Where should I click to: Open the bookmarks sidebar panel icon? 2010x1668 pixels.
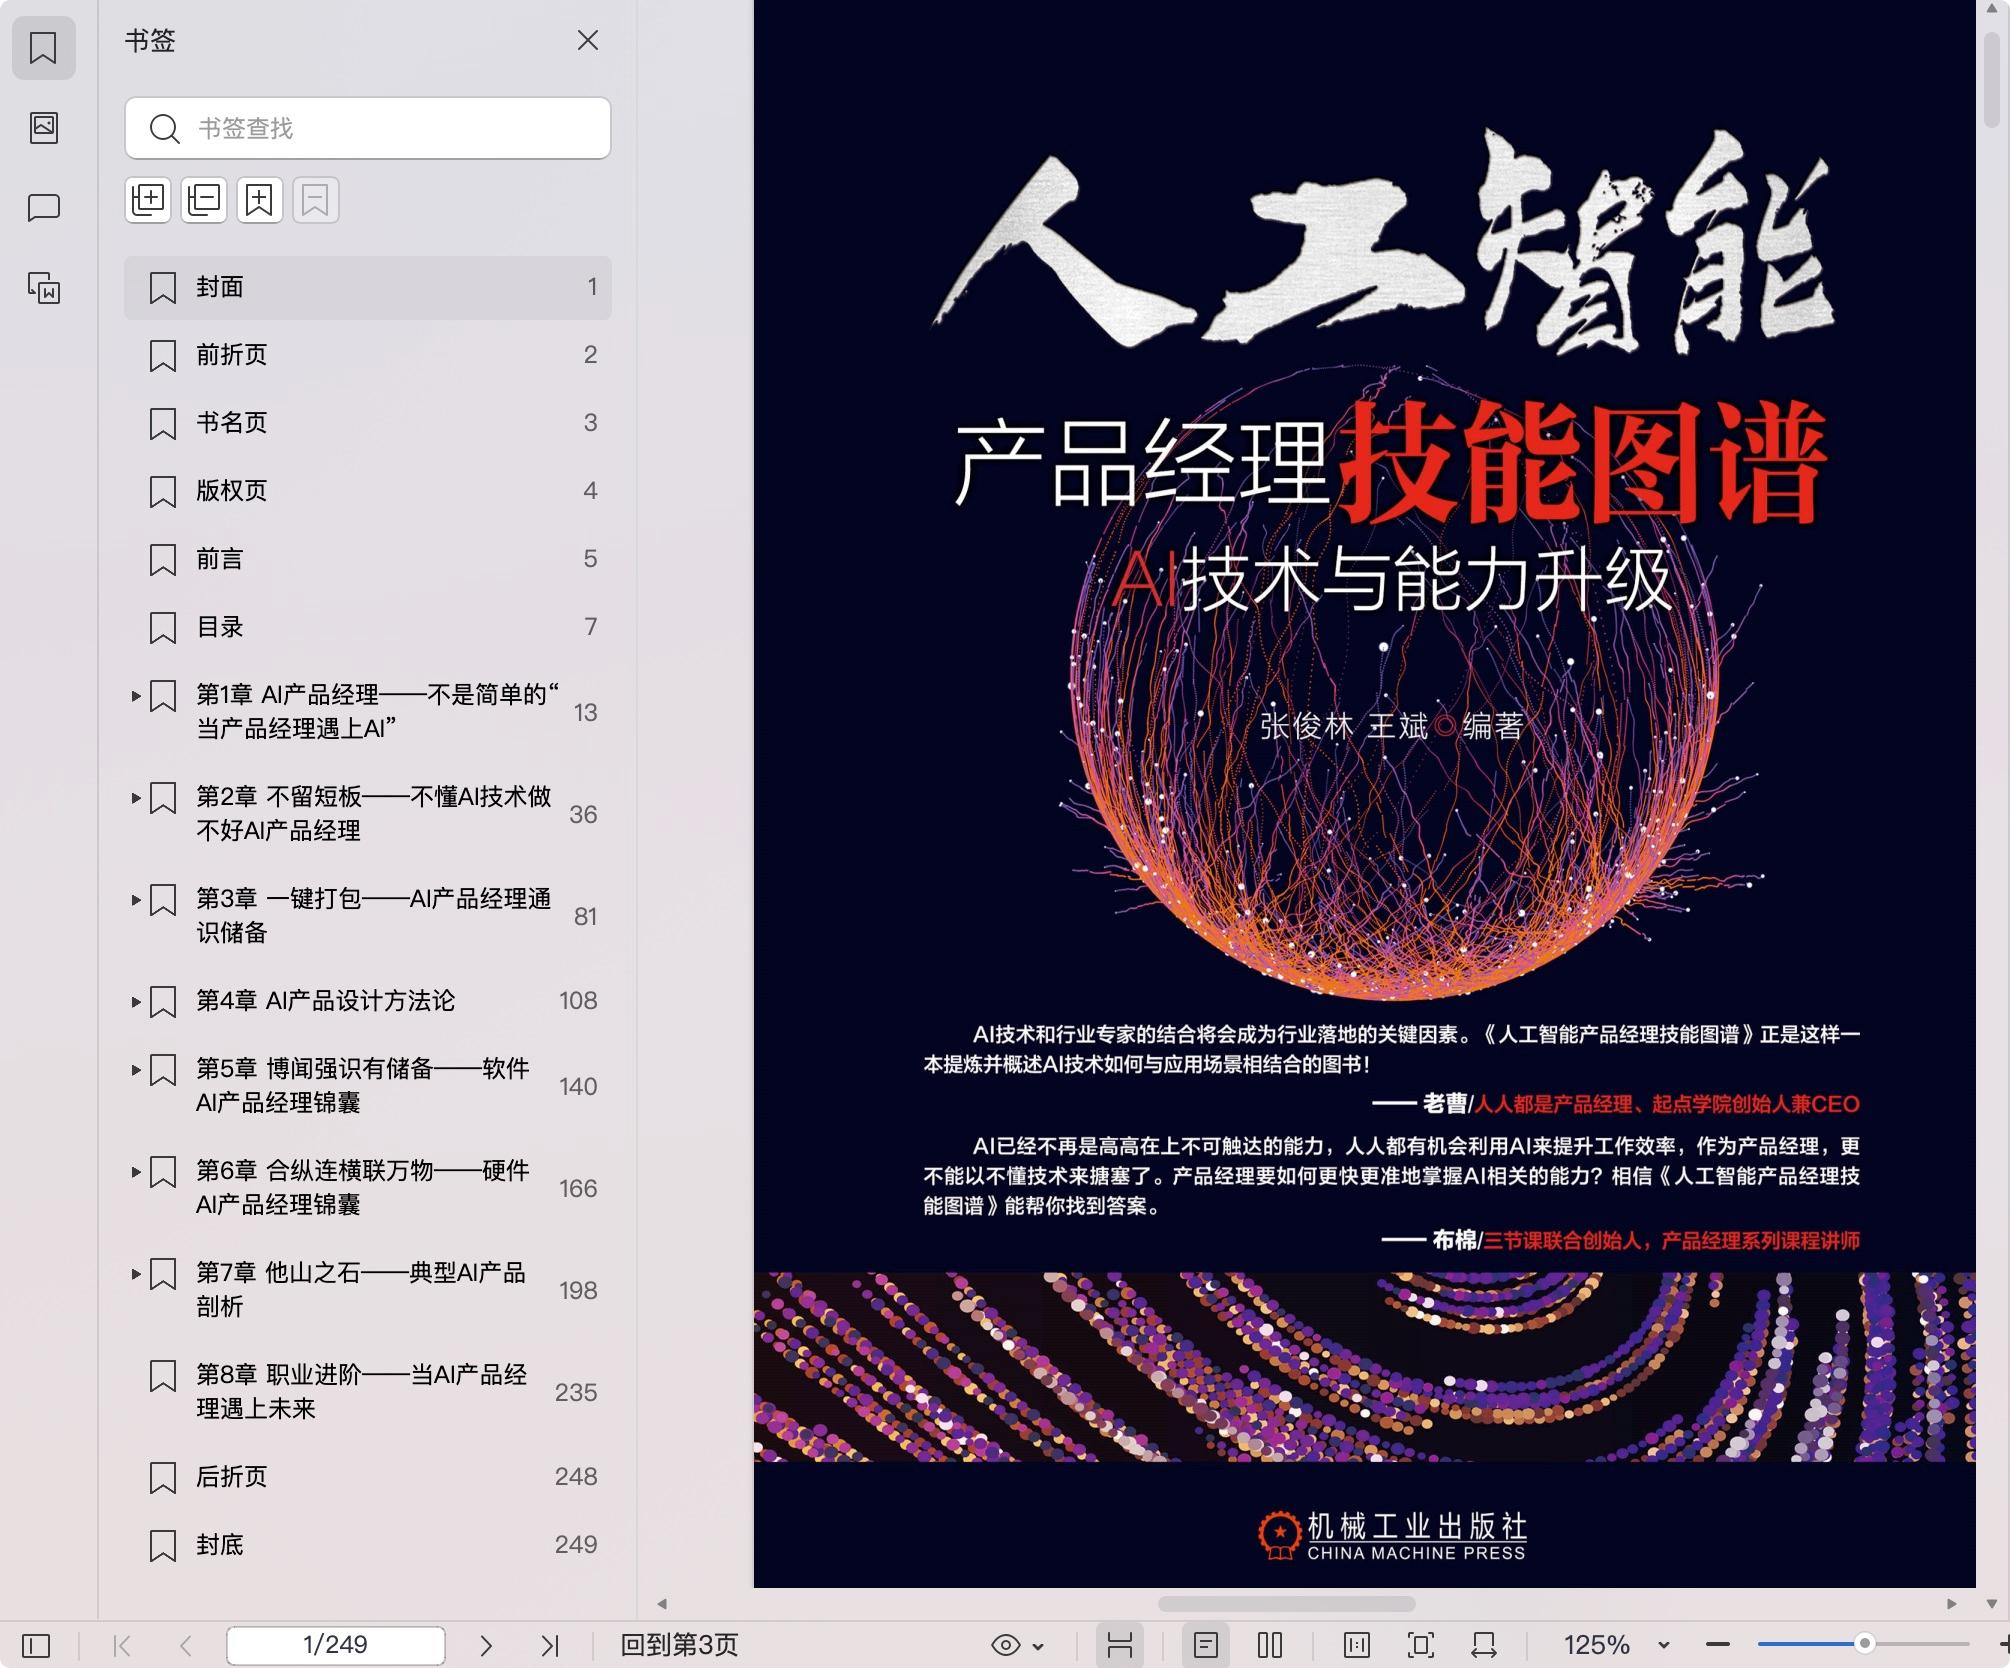pyautogui.click(x=43, y=47)
